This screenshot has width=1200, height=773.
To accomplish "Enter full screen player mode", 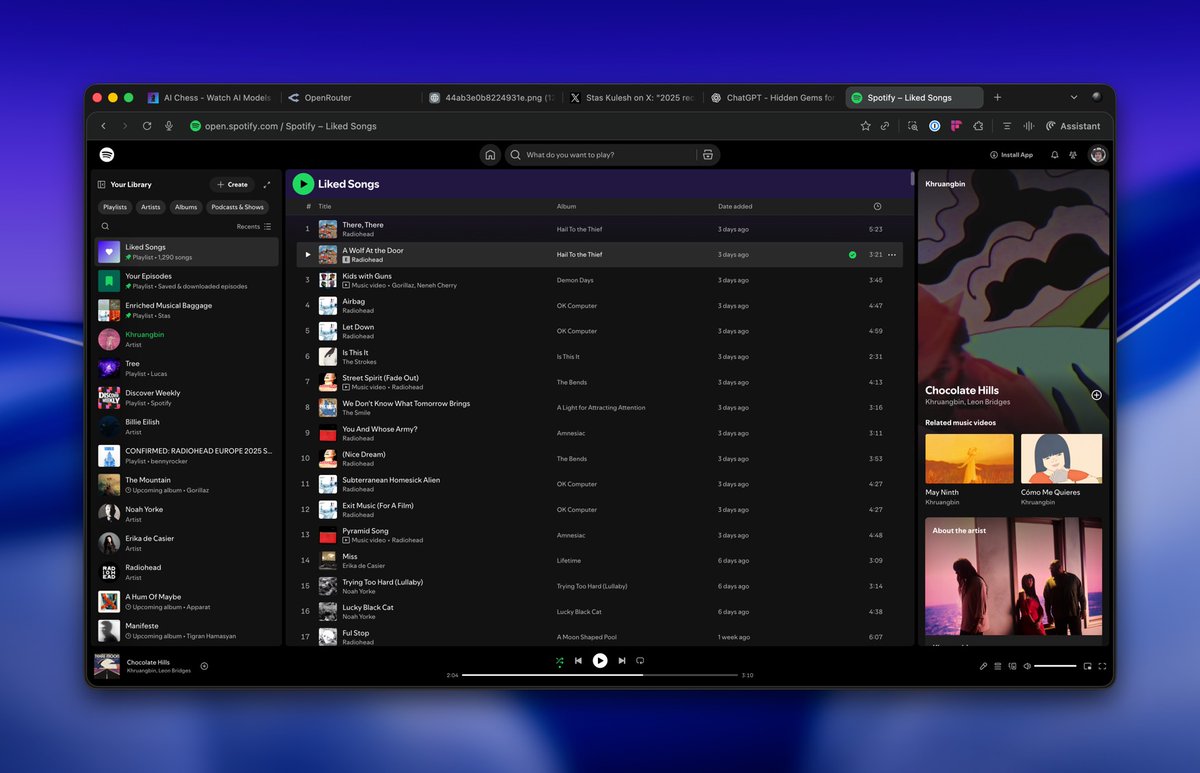I will point(1102,666).
